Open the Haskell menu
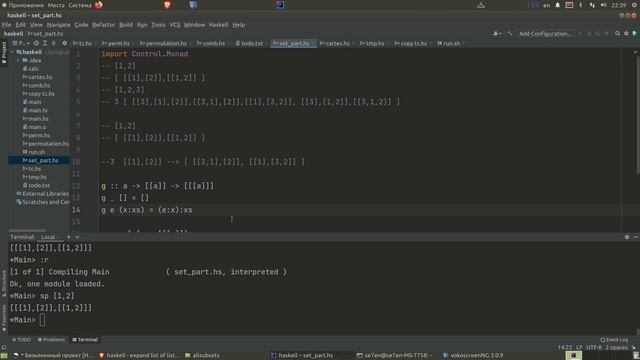The height and width of the screenshot is (360, 640). coord(218,25)
